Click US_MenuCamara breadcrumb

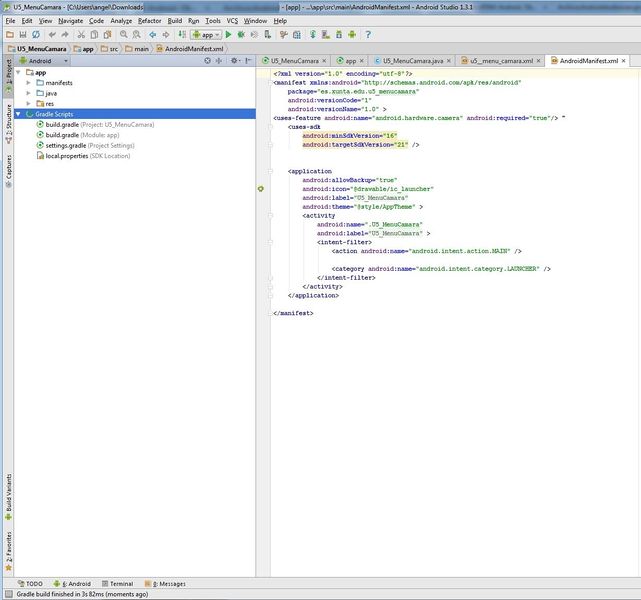click(x=37, y=49)
